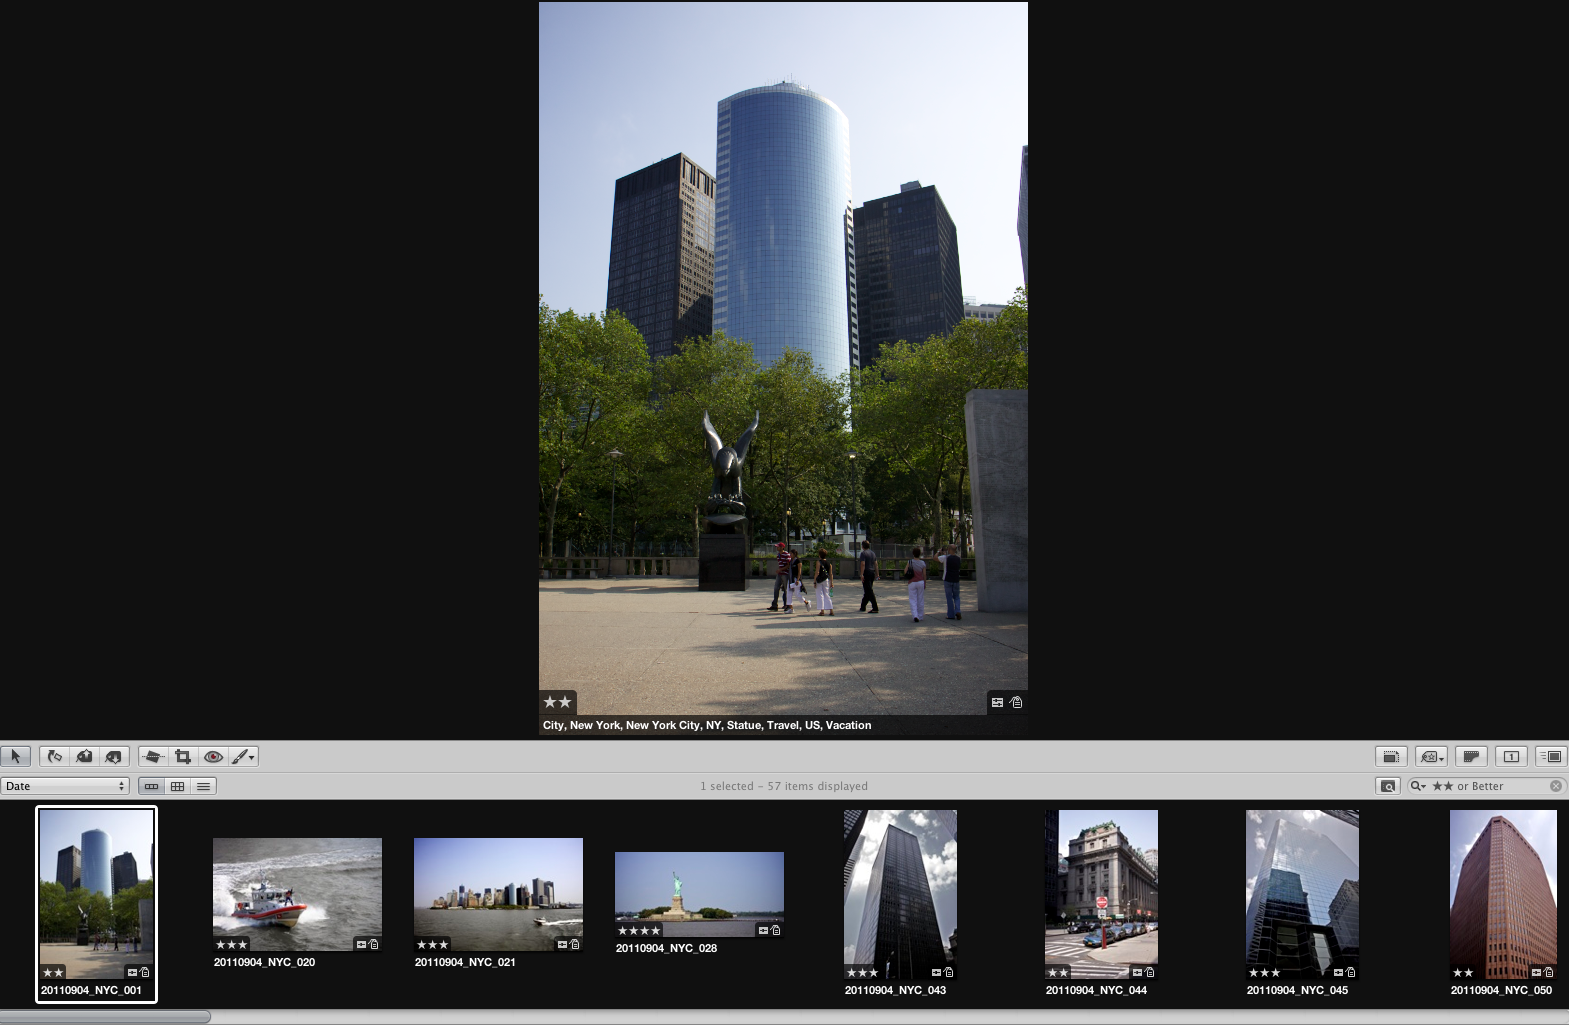This screenshot has width=1569, height=1025.
Task: Choose the Lift tool
Action: (84, 757)
